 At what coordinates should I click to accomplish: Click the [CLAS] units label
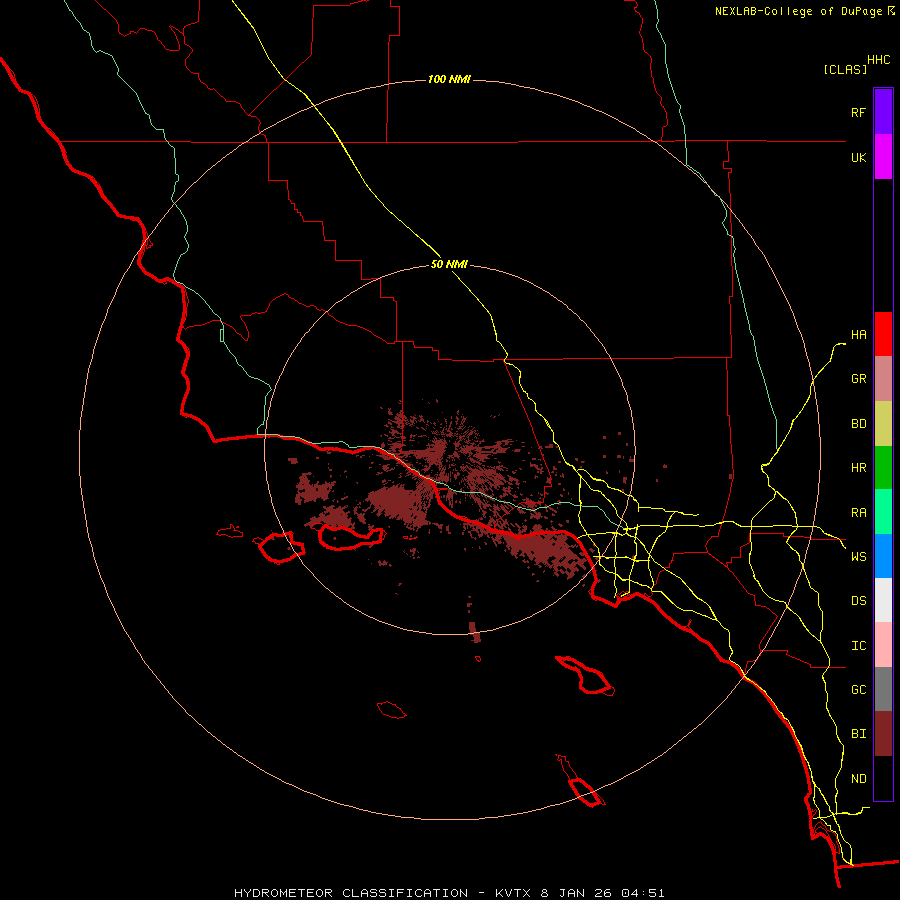pyautogui.click(x=845, y=70)
